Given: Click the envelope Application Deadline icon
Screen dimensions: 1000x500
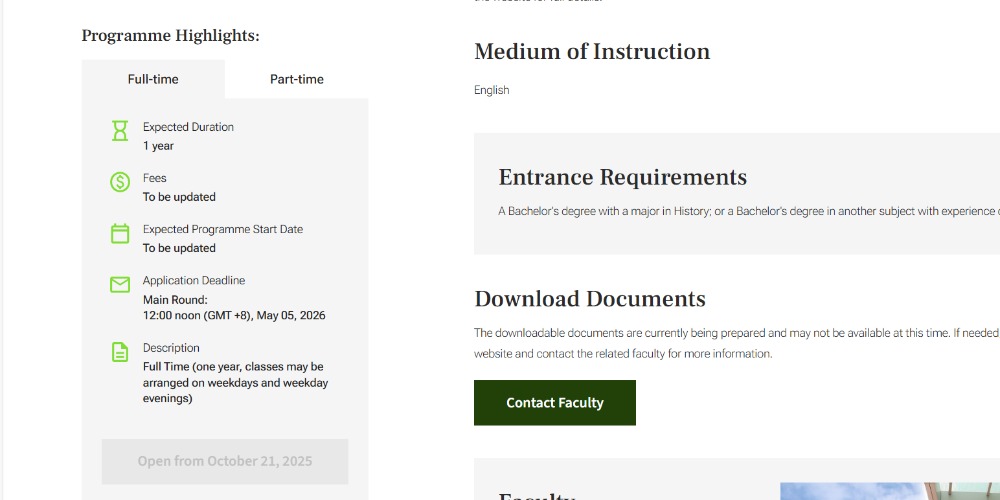Looking at the screenshot, I should [x=120, y=285].
